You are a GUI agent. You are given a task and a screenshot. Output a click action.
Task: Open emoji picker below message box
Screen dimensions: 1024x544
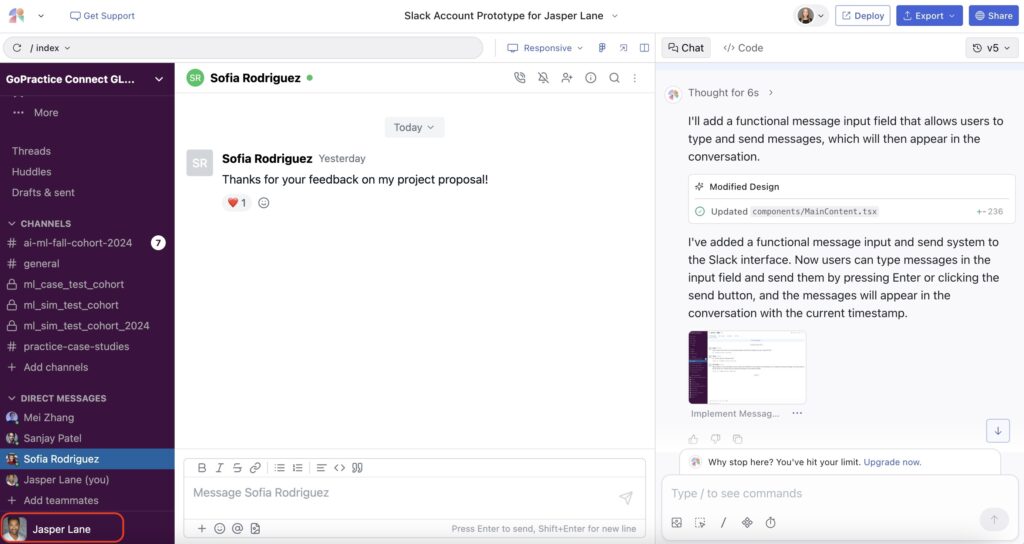[x=219, y=528]
